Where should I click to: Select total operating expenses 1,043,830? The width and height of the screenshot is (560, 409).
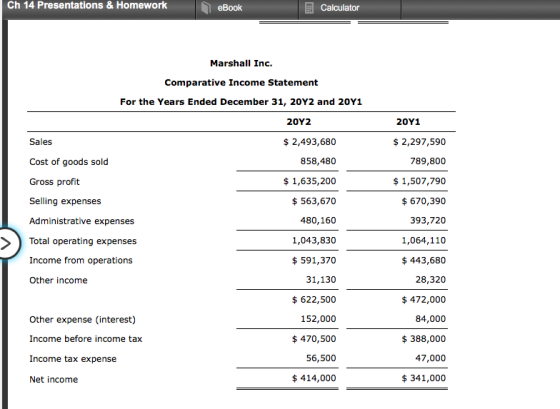coord(314,240)
